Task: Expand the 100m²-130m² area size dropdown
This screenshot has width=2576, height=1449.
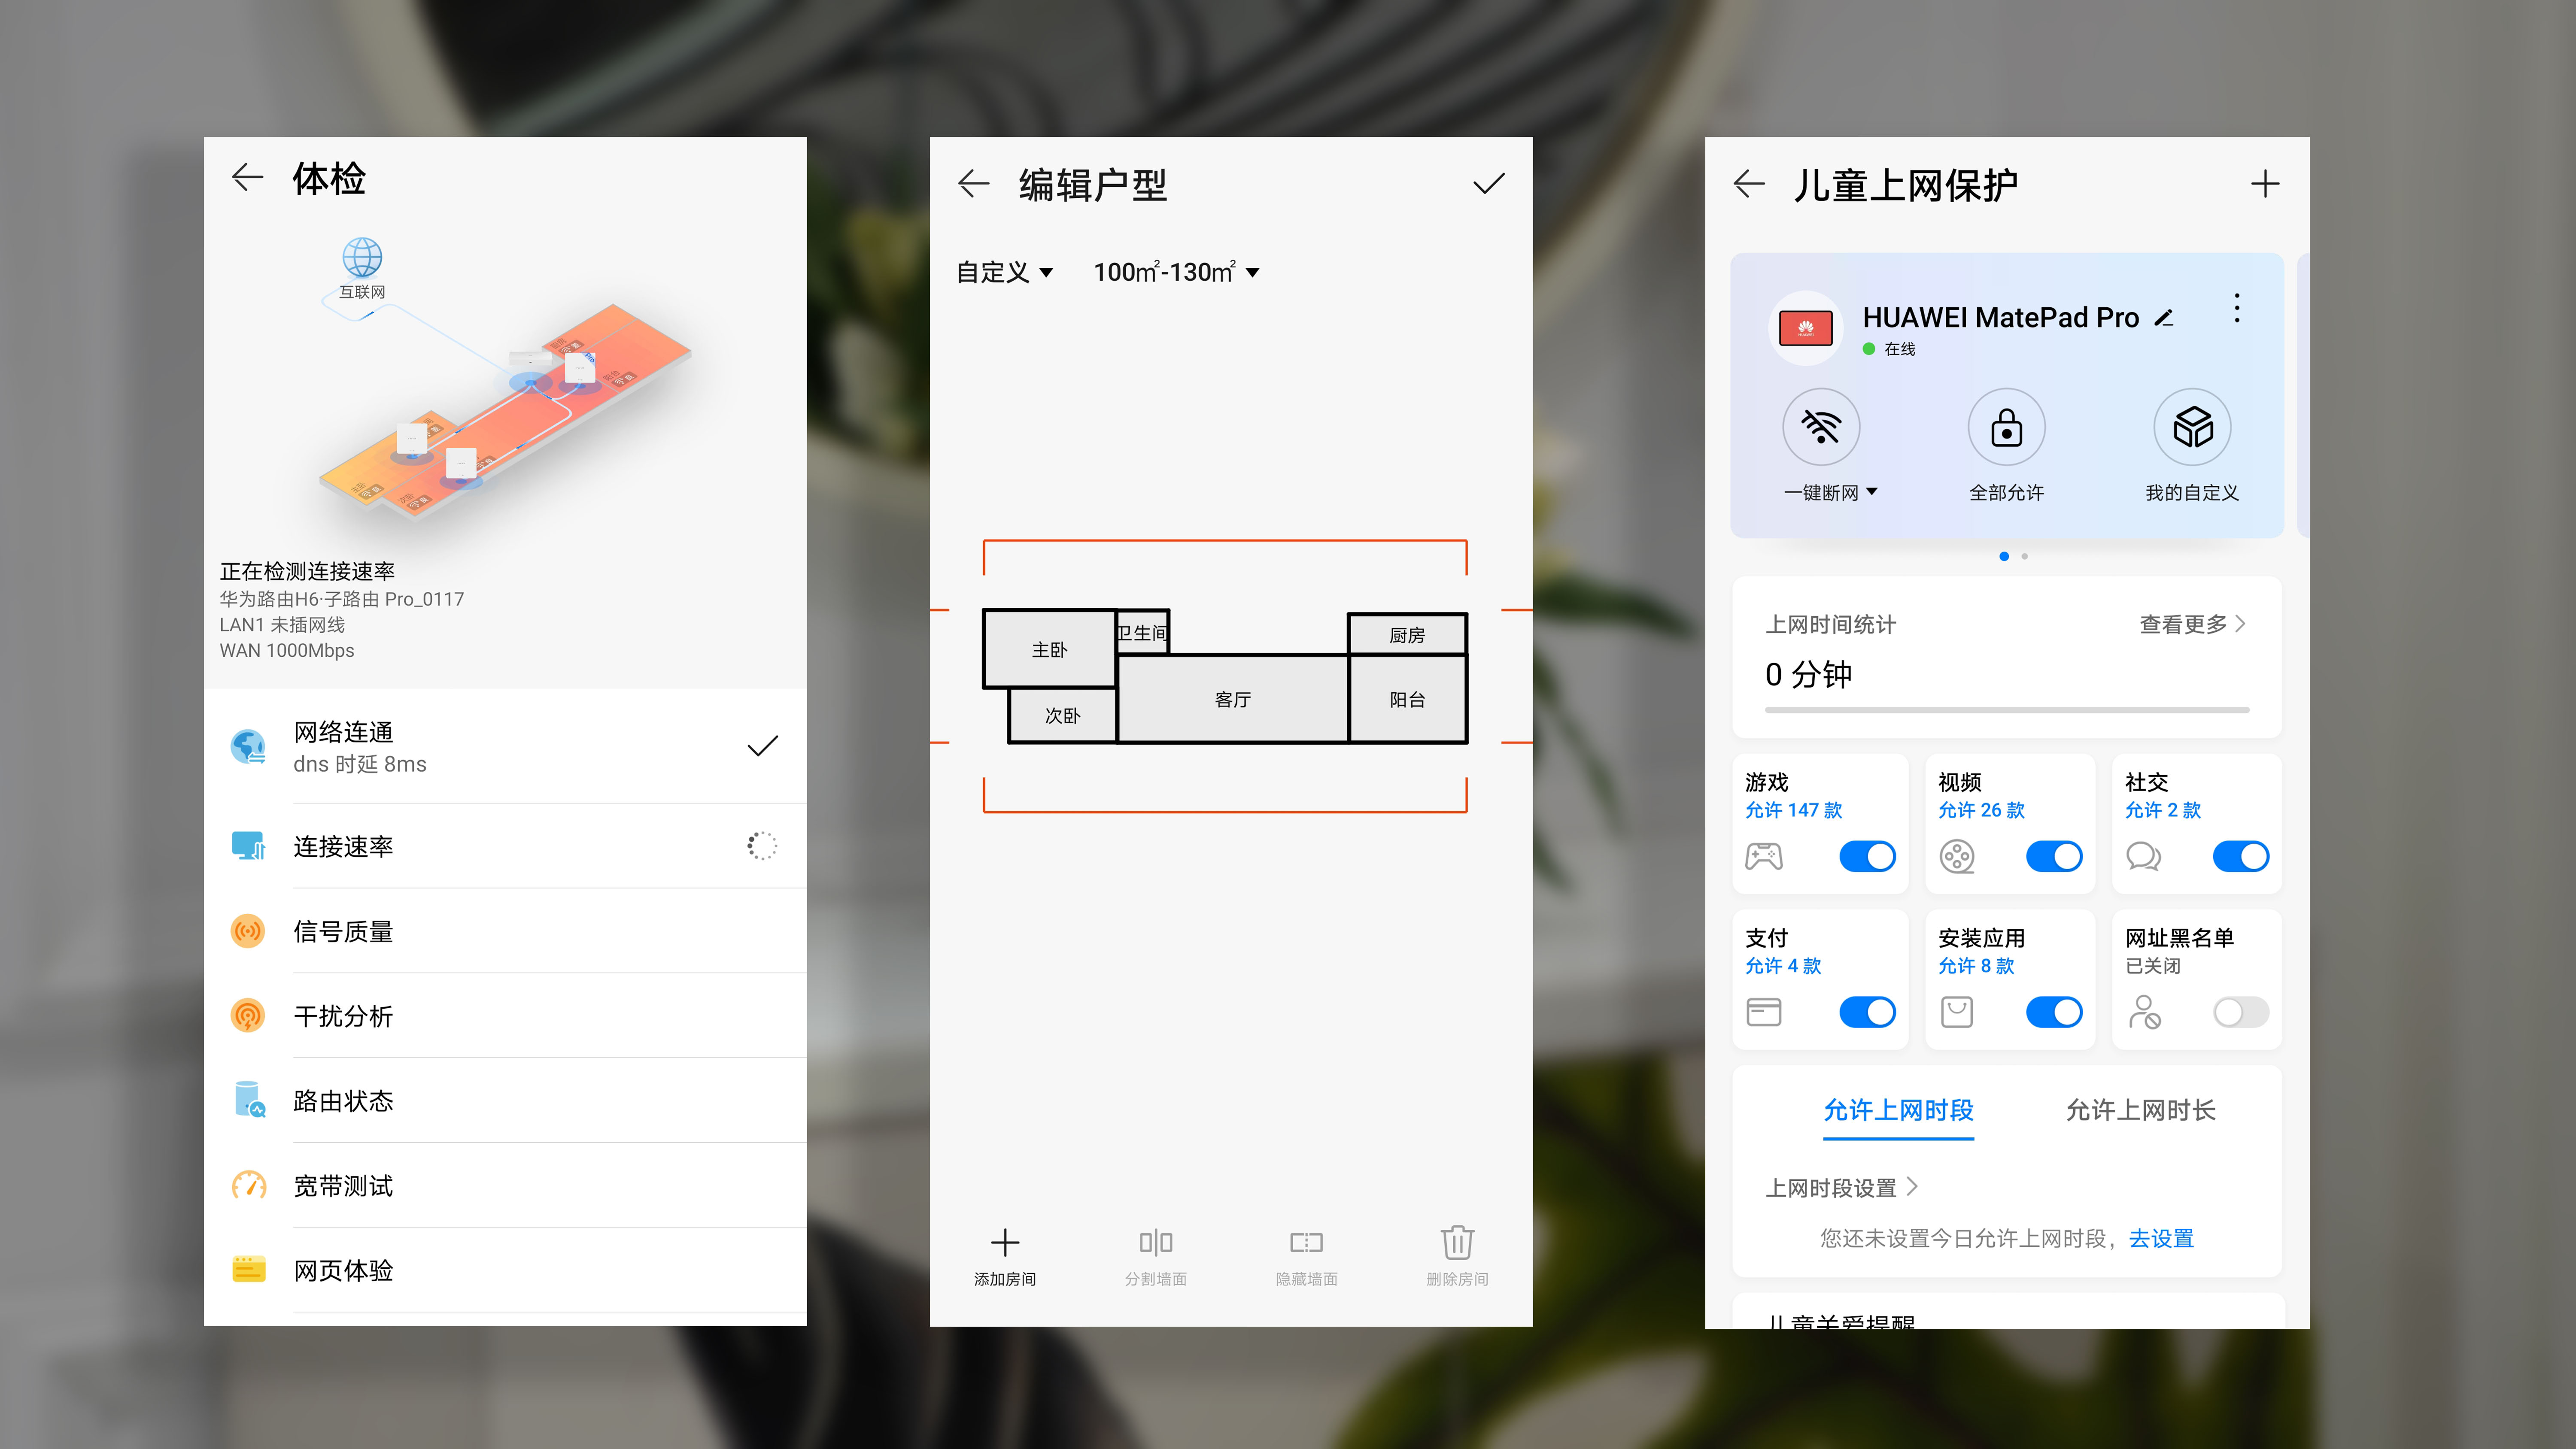Action: [x=1176, y=272]
